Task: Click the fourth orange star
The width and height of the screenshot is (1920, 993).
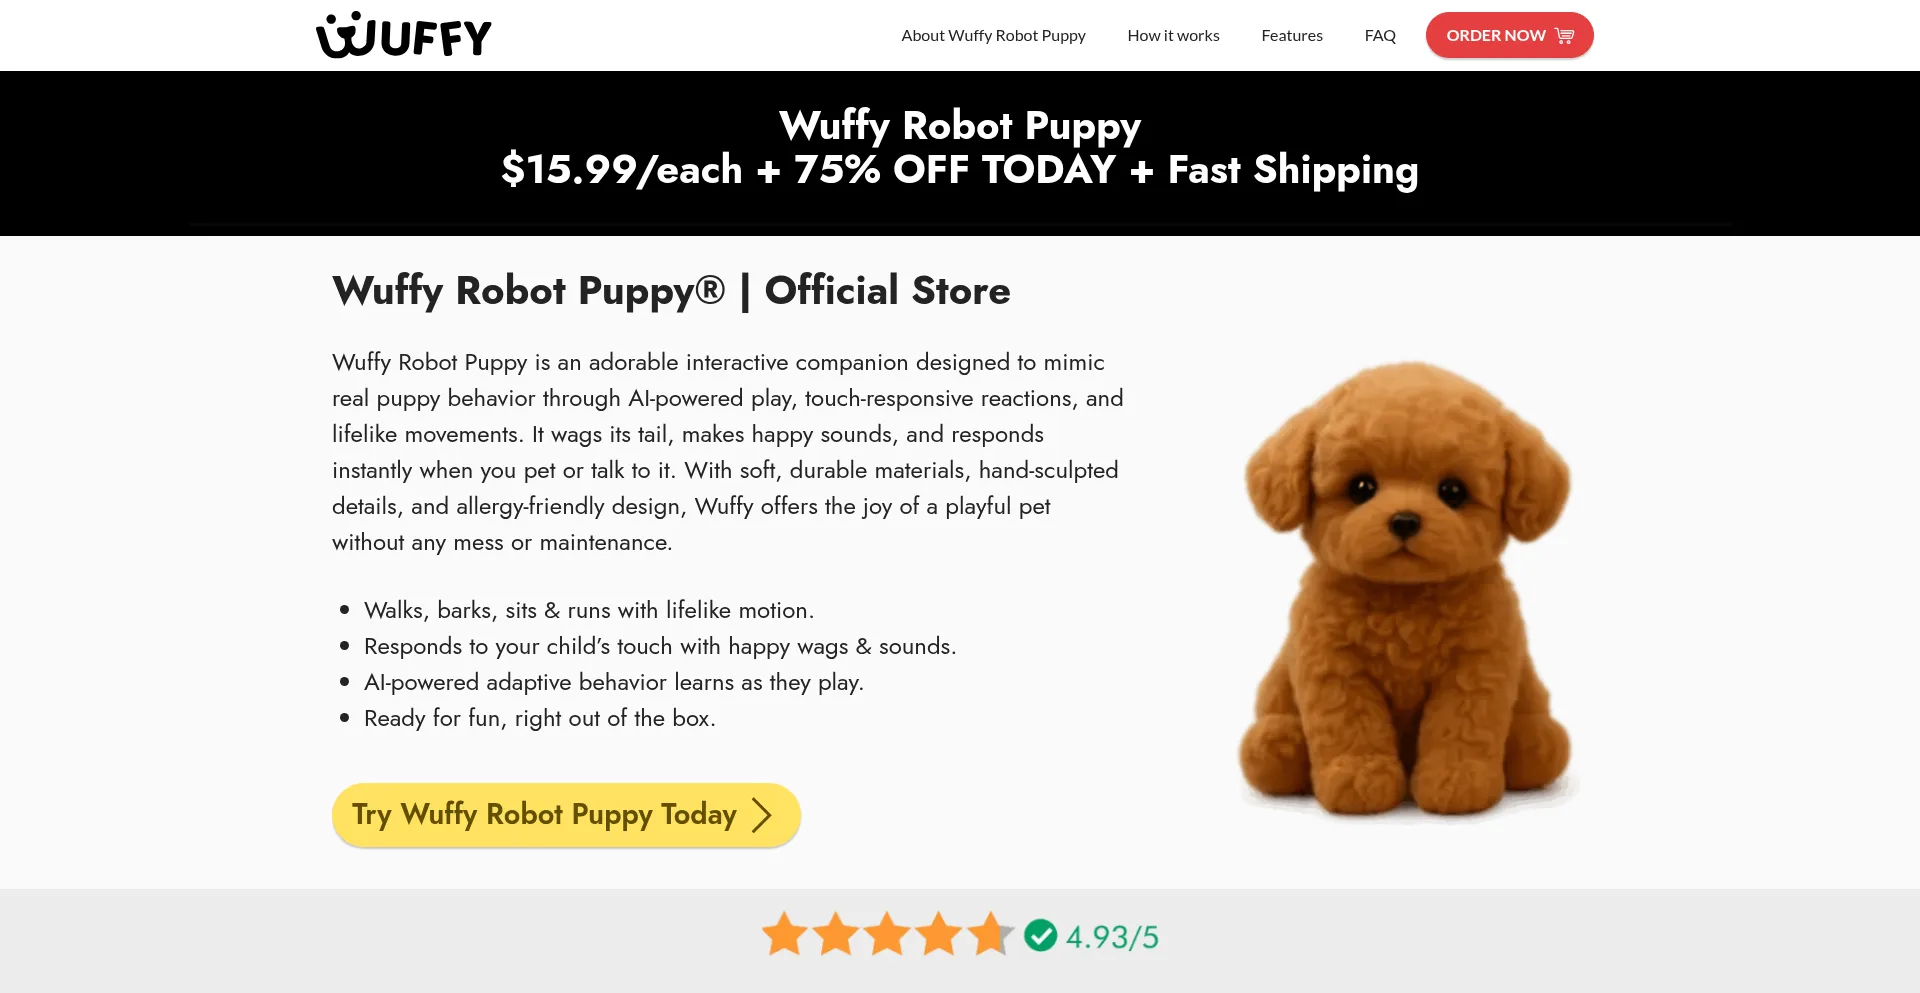Action: pos(937,934)
